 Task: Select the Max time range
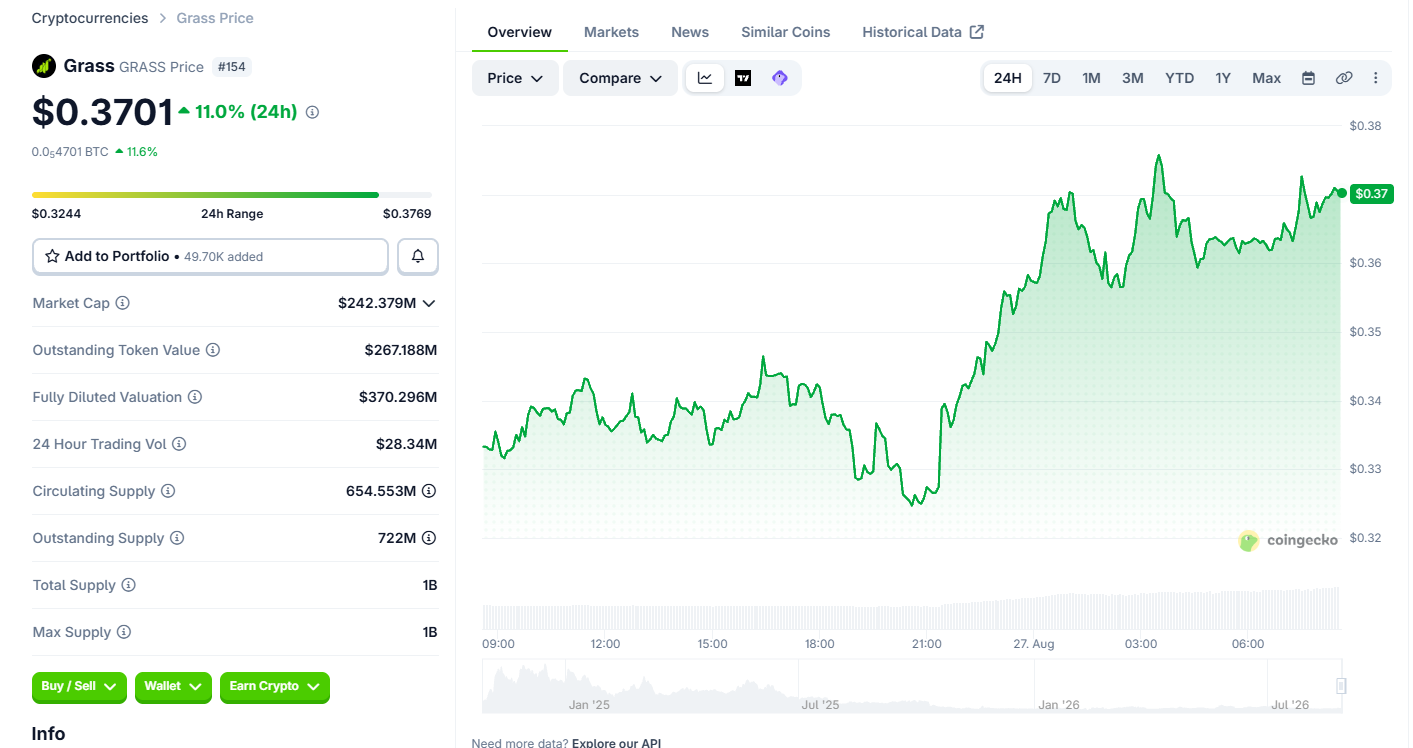coord(1266,78)
